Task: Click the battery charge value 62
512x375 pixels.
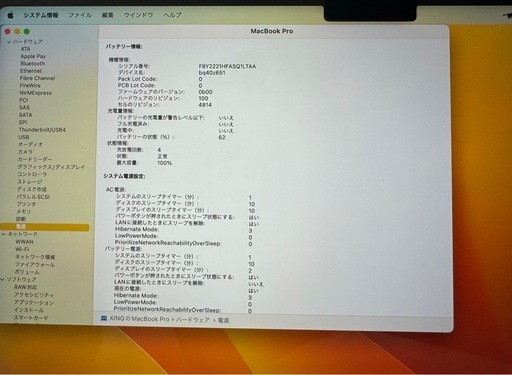Action: pyautogui.click(x=222, y=137)
